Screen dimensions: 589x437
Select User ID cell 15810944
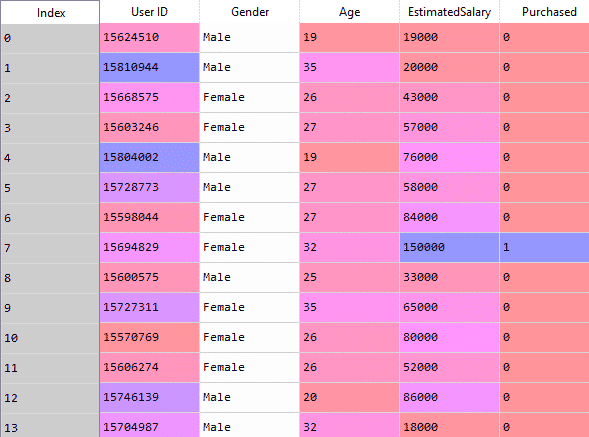click(150, 68)
